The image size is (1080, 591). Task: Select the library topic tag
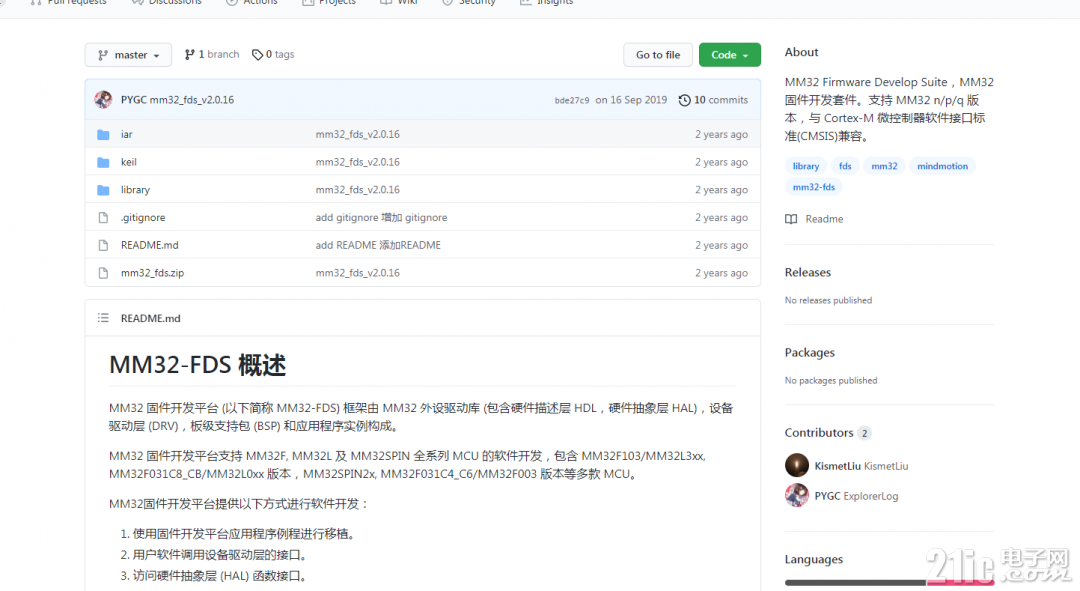[x=805, y=166]
